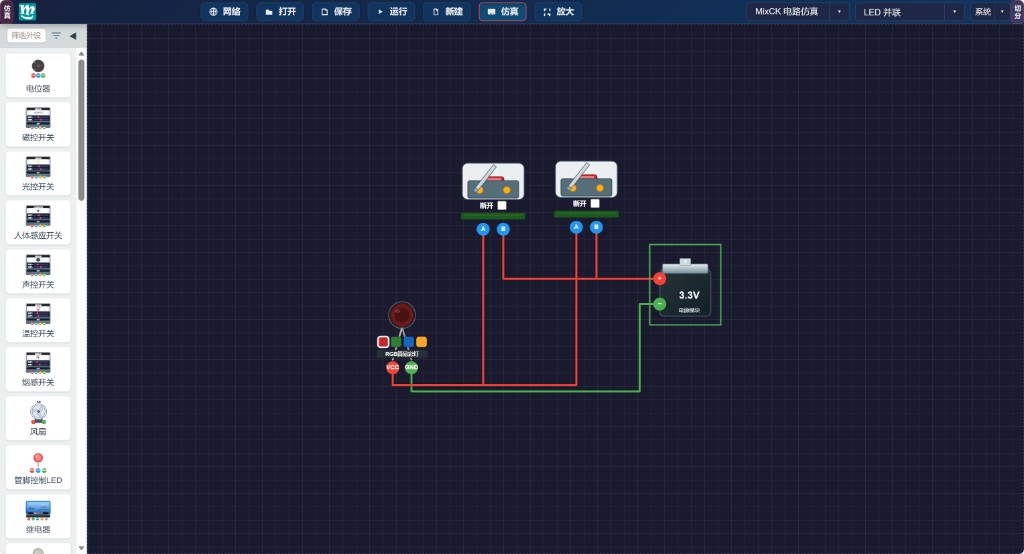The height and width of the screenshot is (554, 1024).
Task: Open the MixCK 电路仿真 dropdown
Action: (797, 12)
